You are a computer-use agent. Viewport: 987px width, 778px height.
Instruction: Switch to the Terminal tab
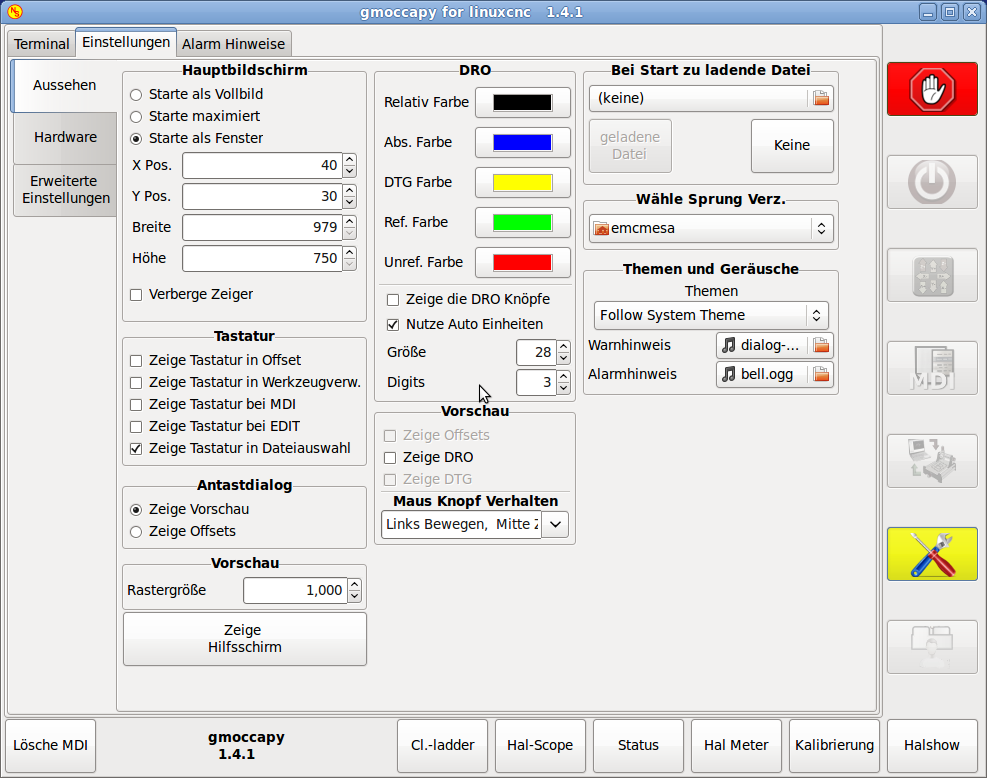click(42, 44)
